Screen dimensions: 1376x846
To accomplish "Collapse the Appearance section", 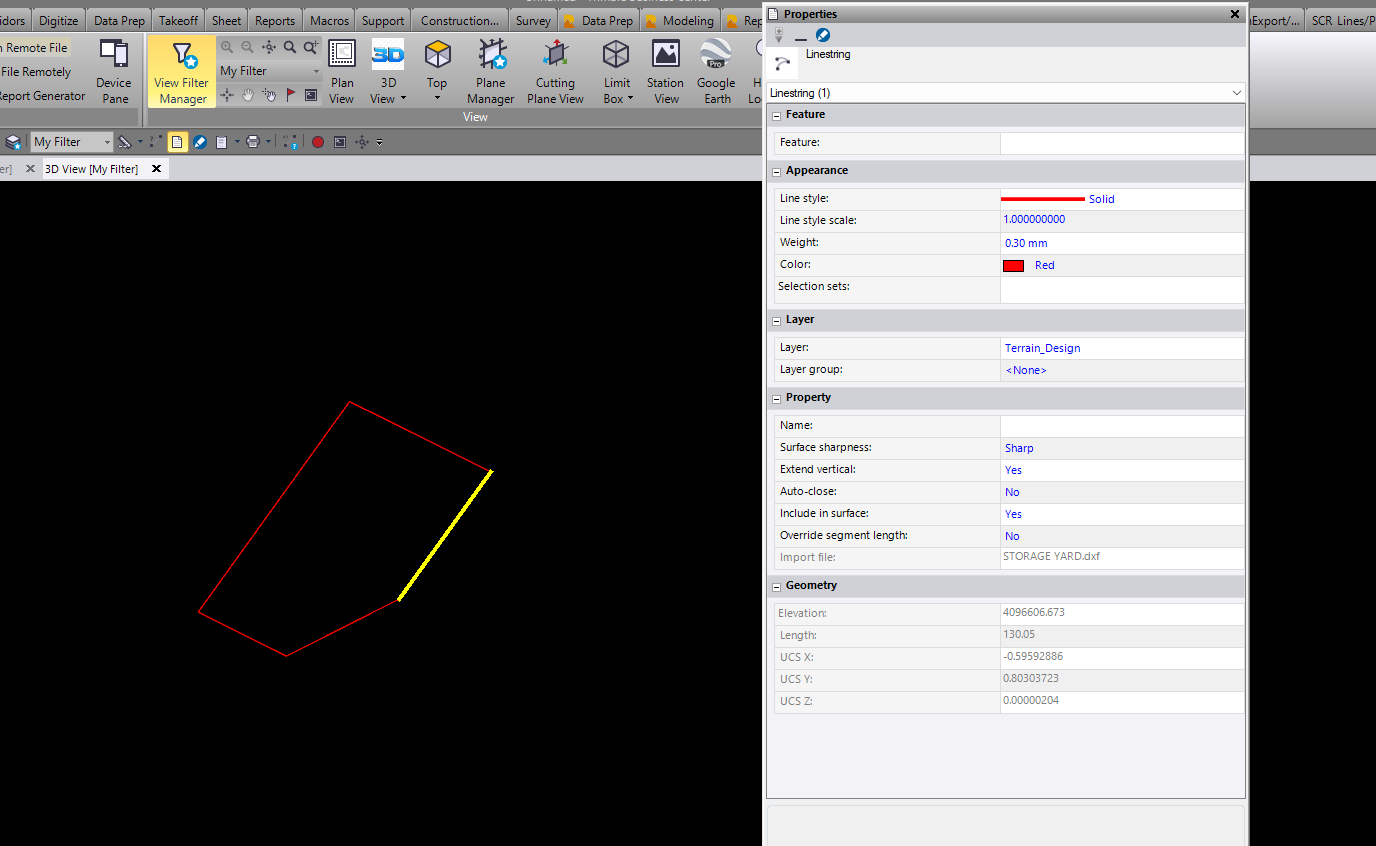I will click(776, 171).
